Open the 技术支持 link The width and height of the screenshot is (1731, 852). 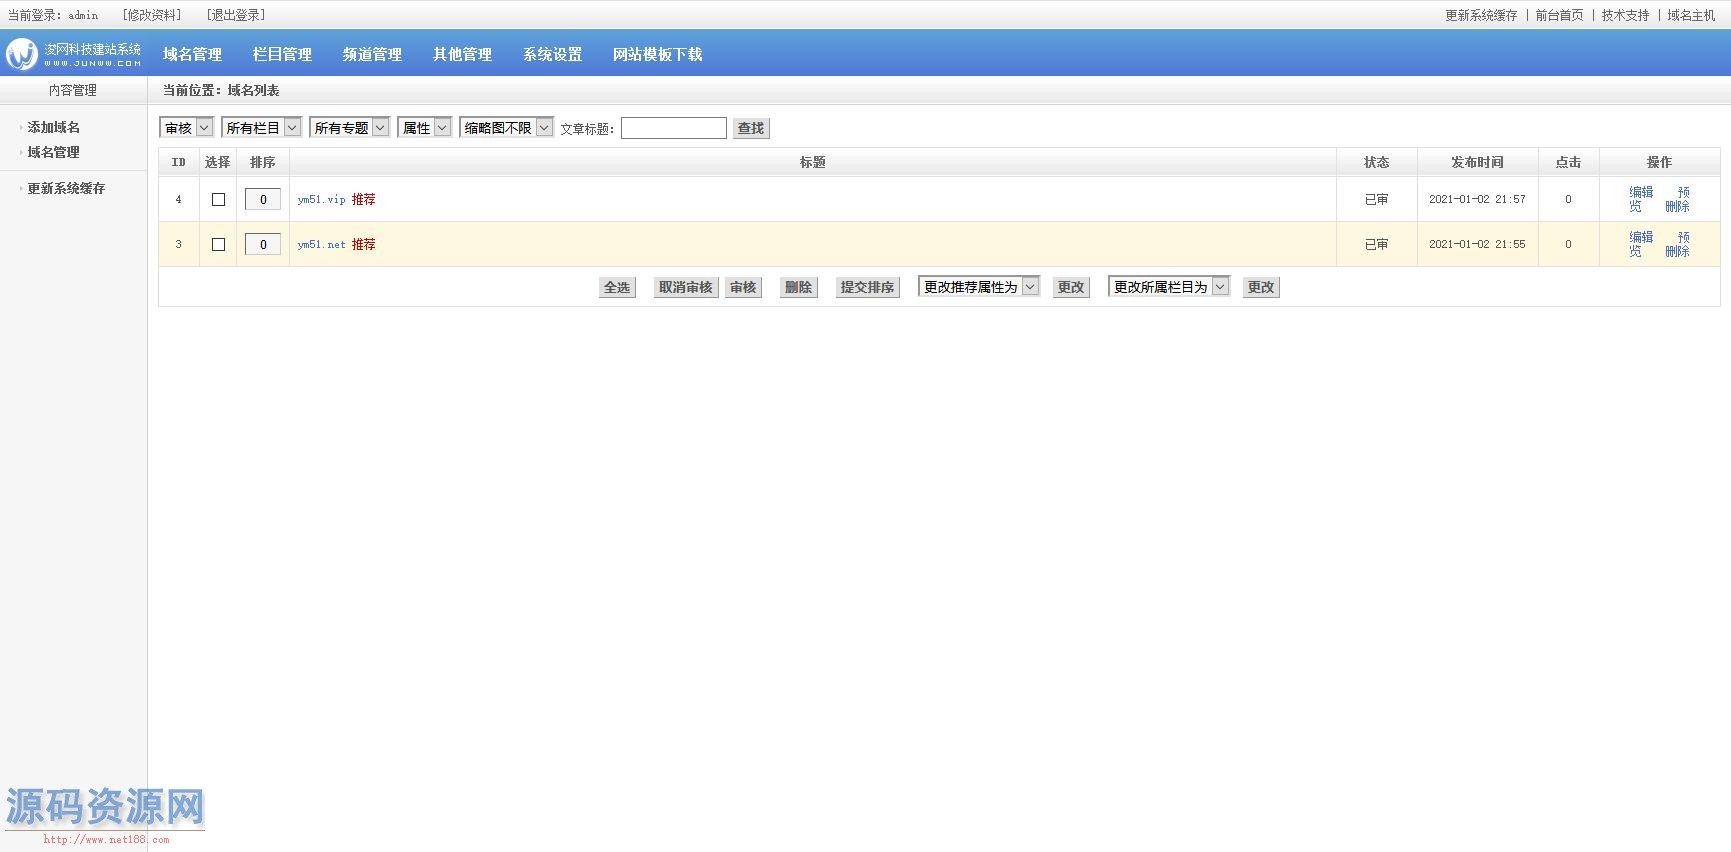tap(1626, 15)
